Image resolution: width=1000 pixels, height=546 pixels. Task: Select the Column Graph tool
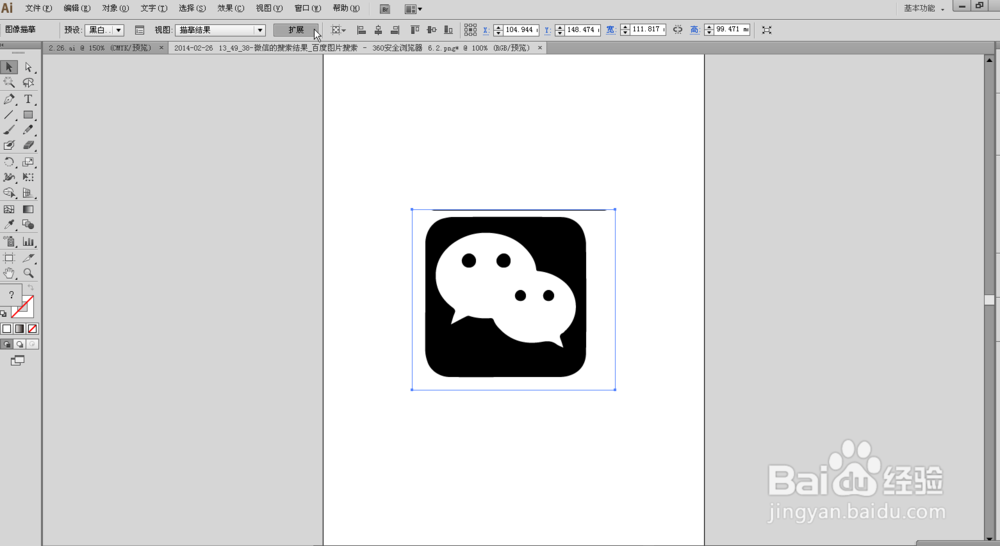28,242
